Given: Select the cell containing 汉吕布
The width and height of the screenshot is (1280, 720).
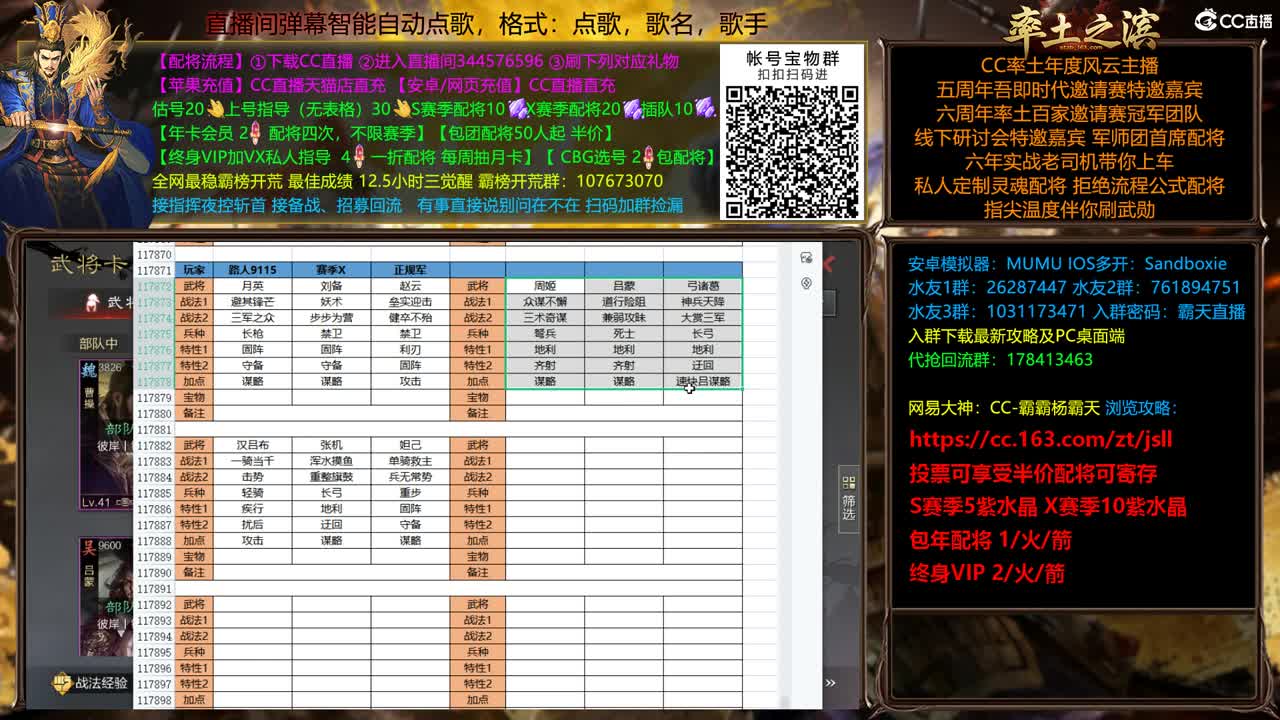Looking at the screenshot, I should click(x=252, y=445).
